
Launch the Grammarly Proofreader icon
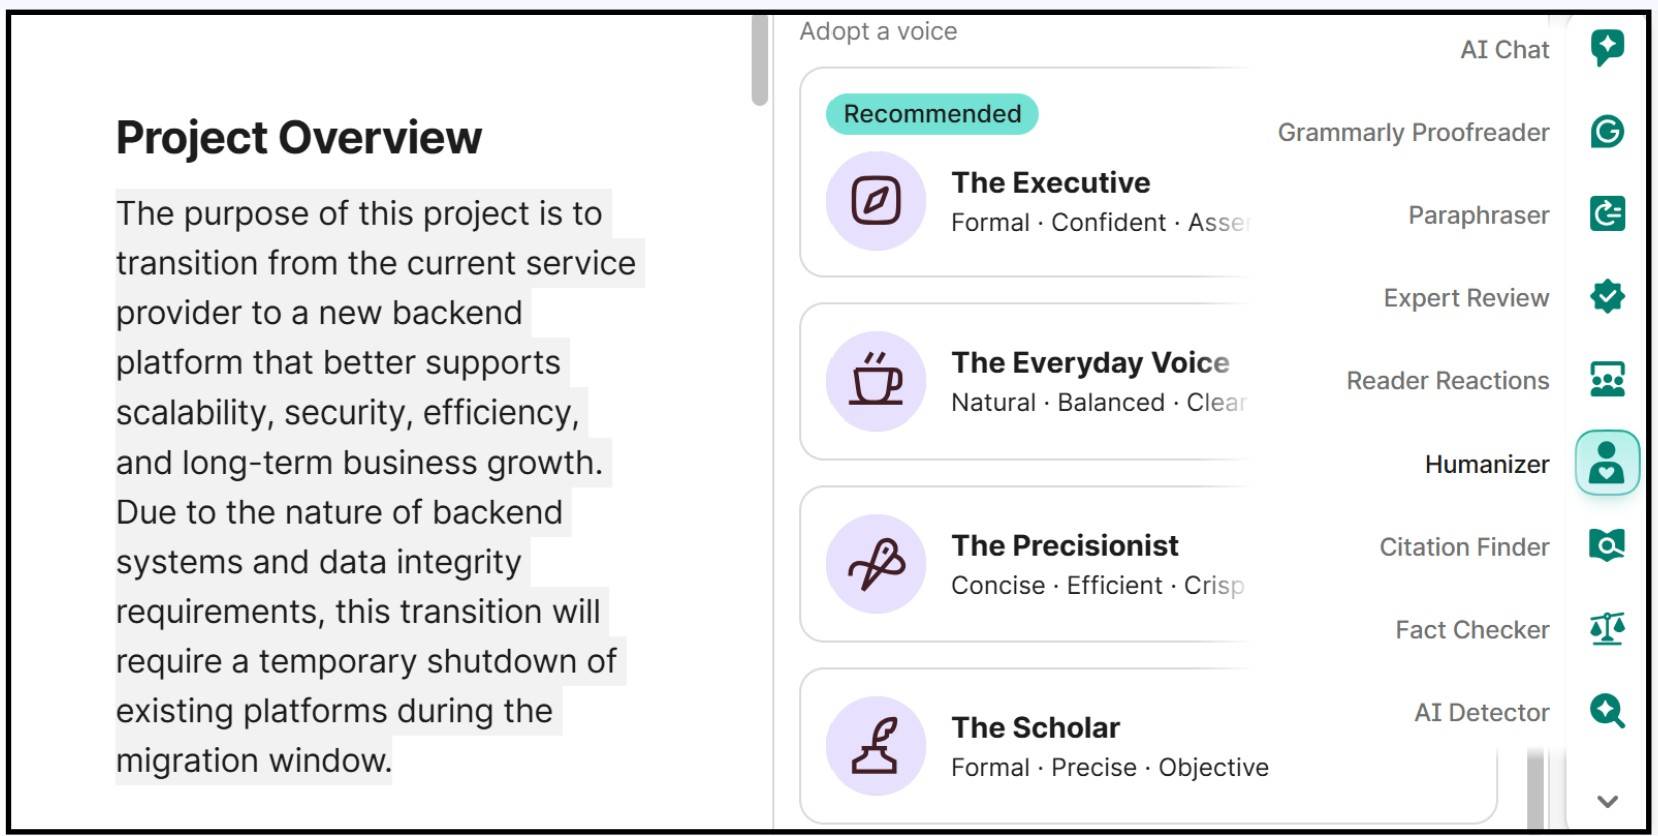point(1607,131)
